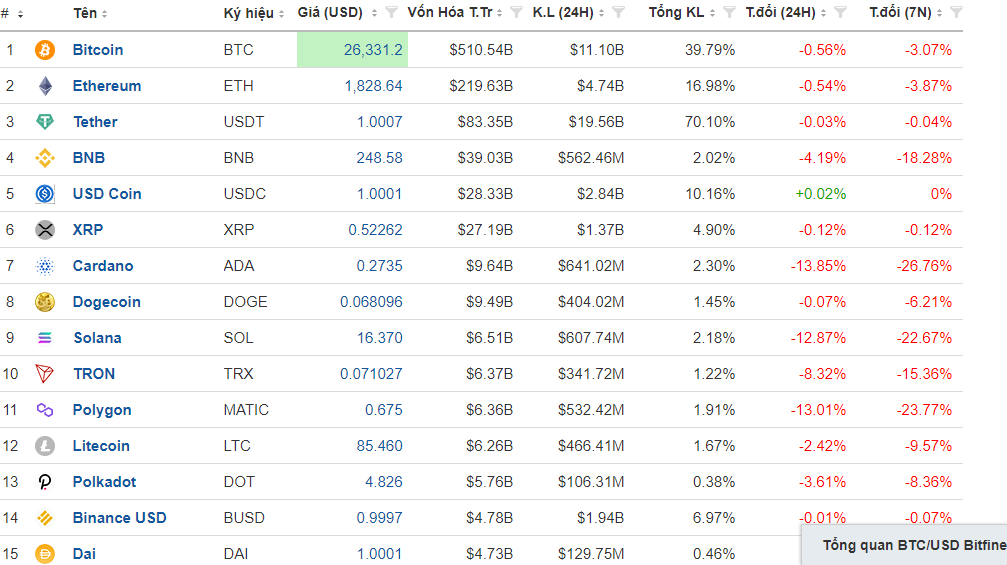Sort table by Ký hiệu column
The image size is (1007, 565).
coord(254,13)
